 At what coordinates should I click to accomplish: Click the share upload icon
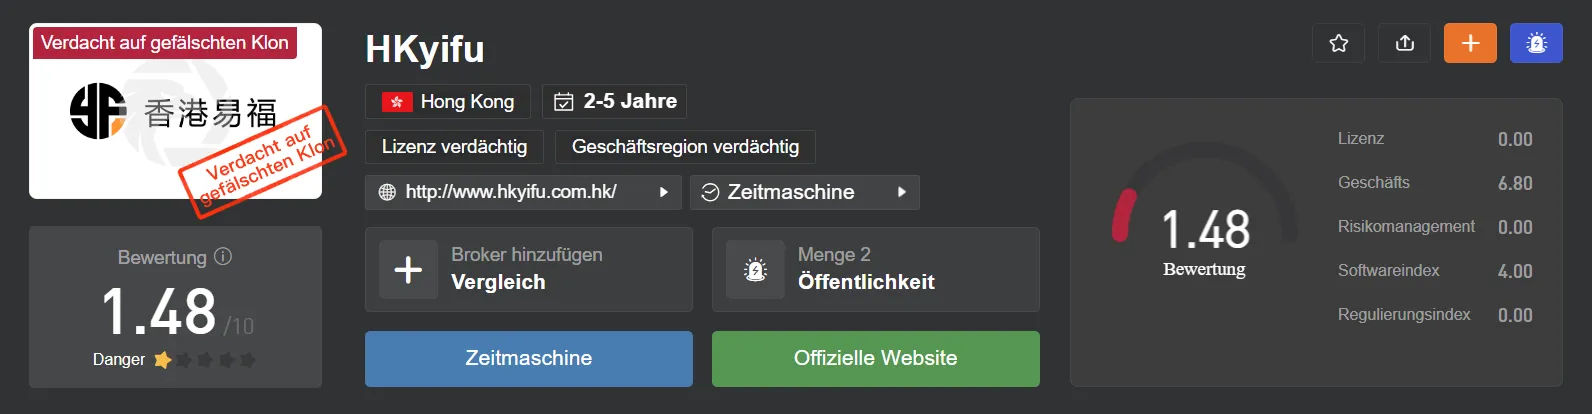pyautogui.click(x=1404, y=43)
